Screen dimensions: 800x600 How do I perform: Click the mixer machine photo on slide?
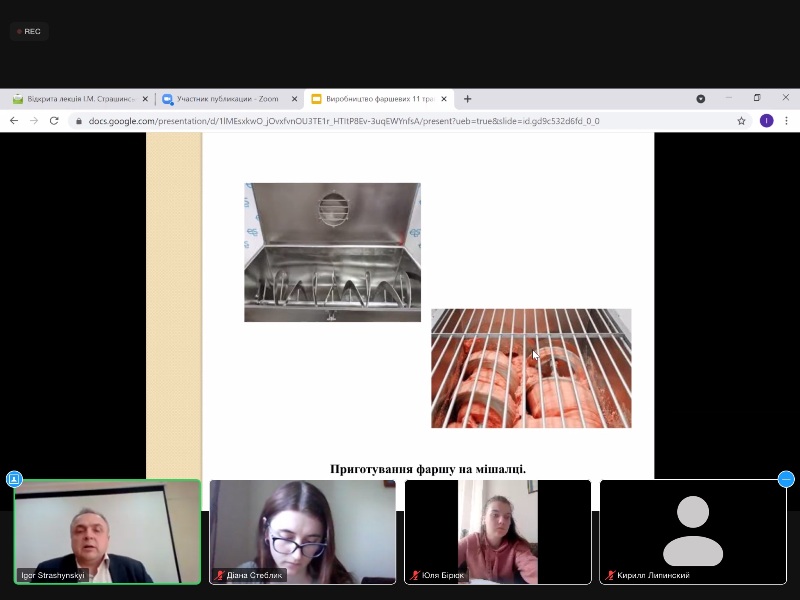pos(333,252)
